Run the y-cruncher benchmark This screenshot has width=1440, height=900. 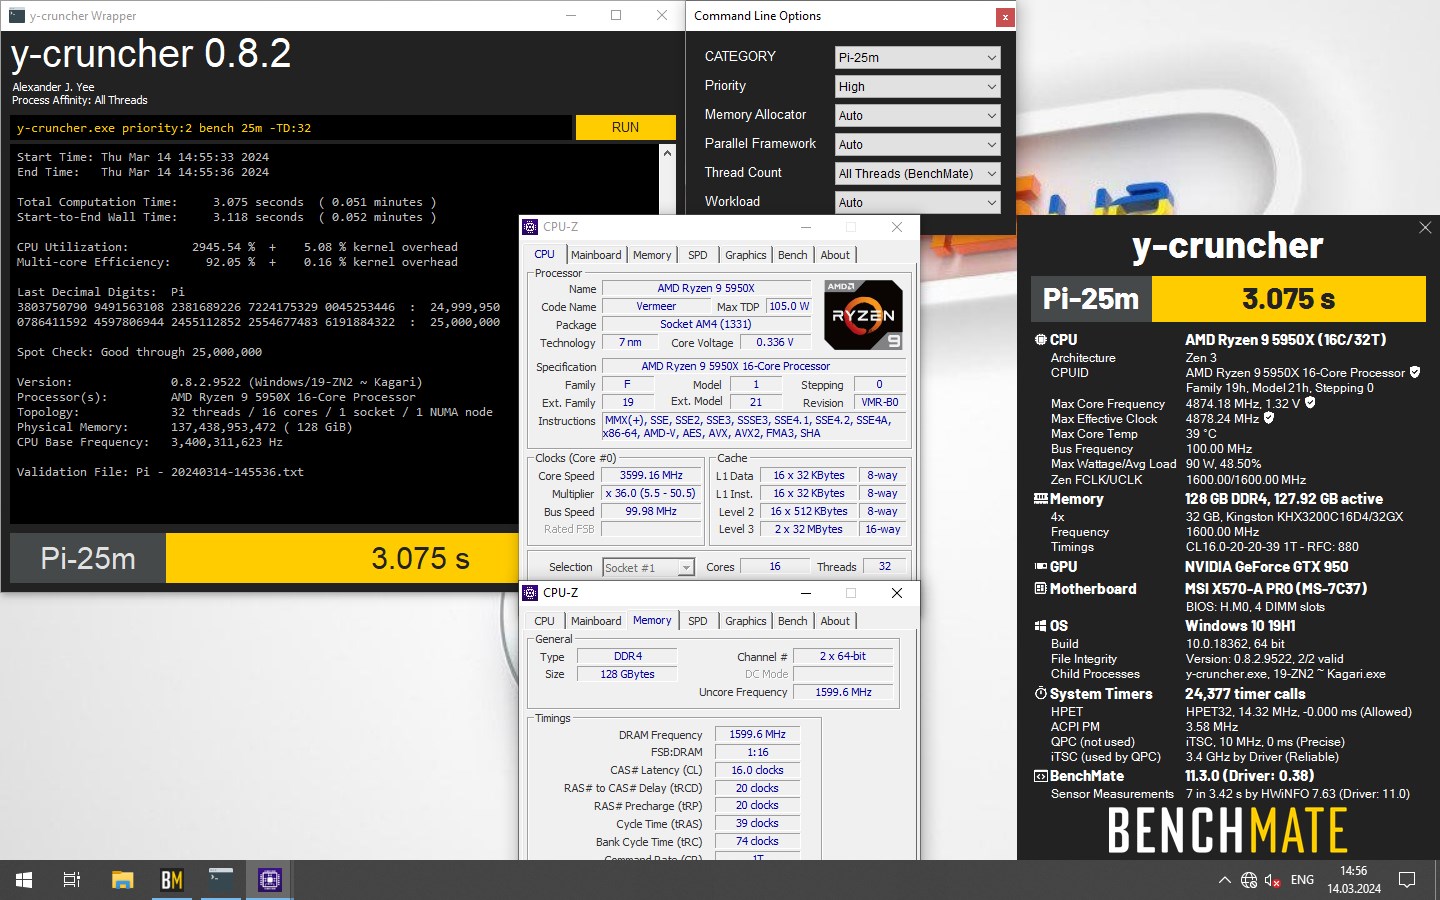tap(625, 127)
